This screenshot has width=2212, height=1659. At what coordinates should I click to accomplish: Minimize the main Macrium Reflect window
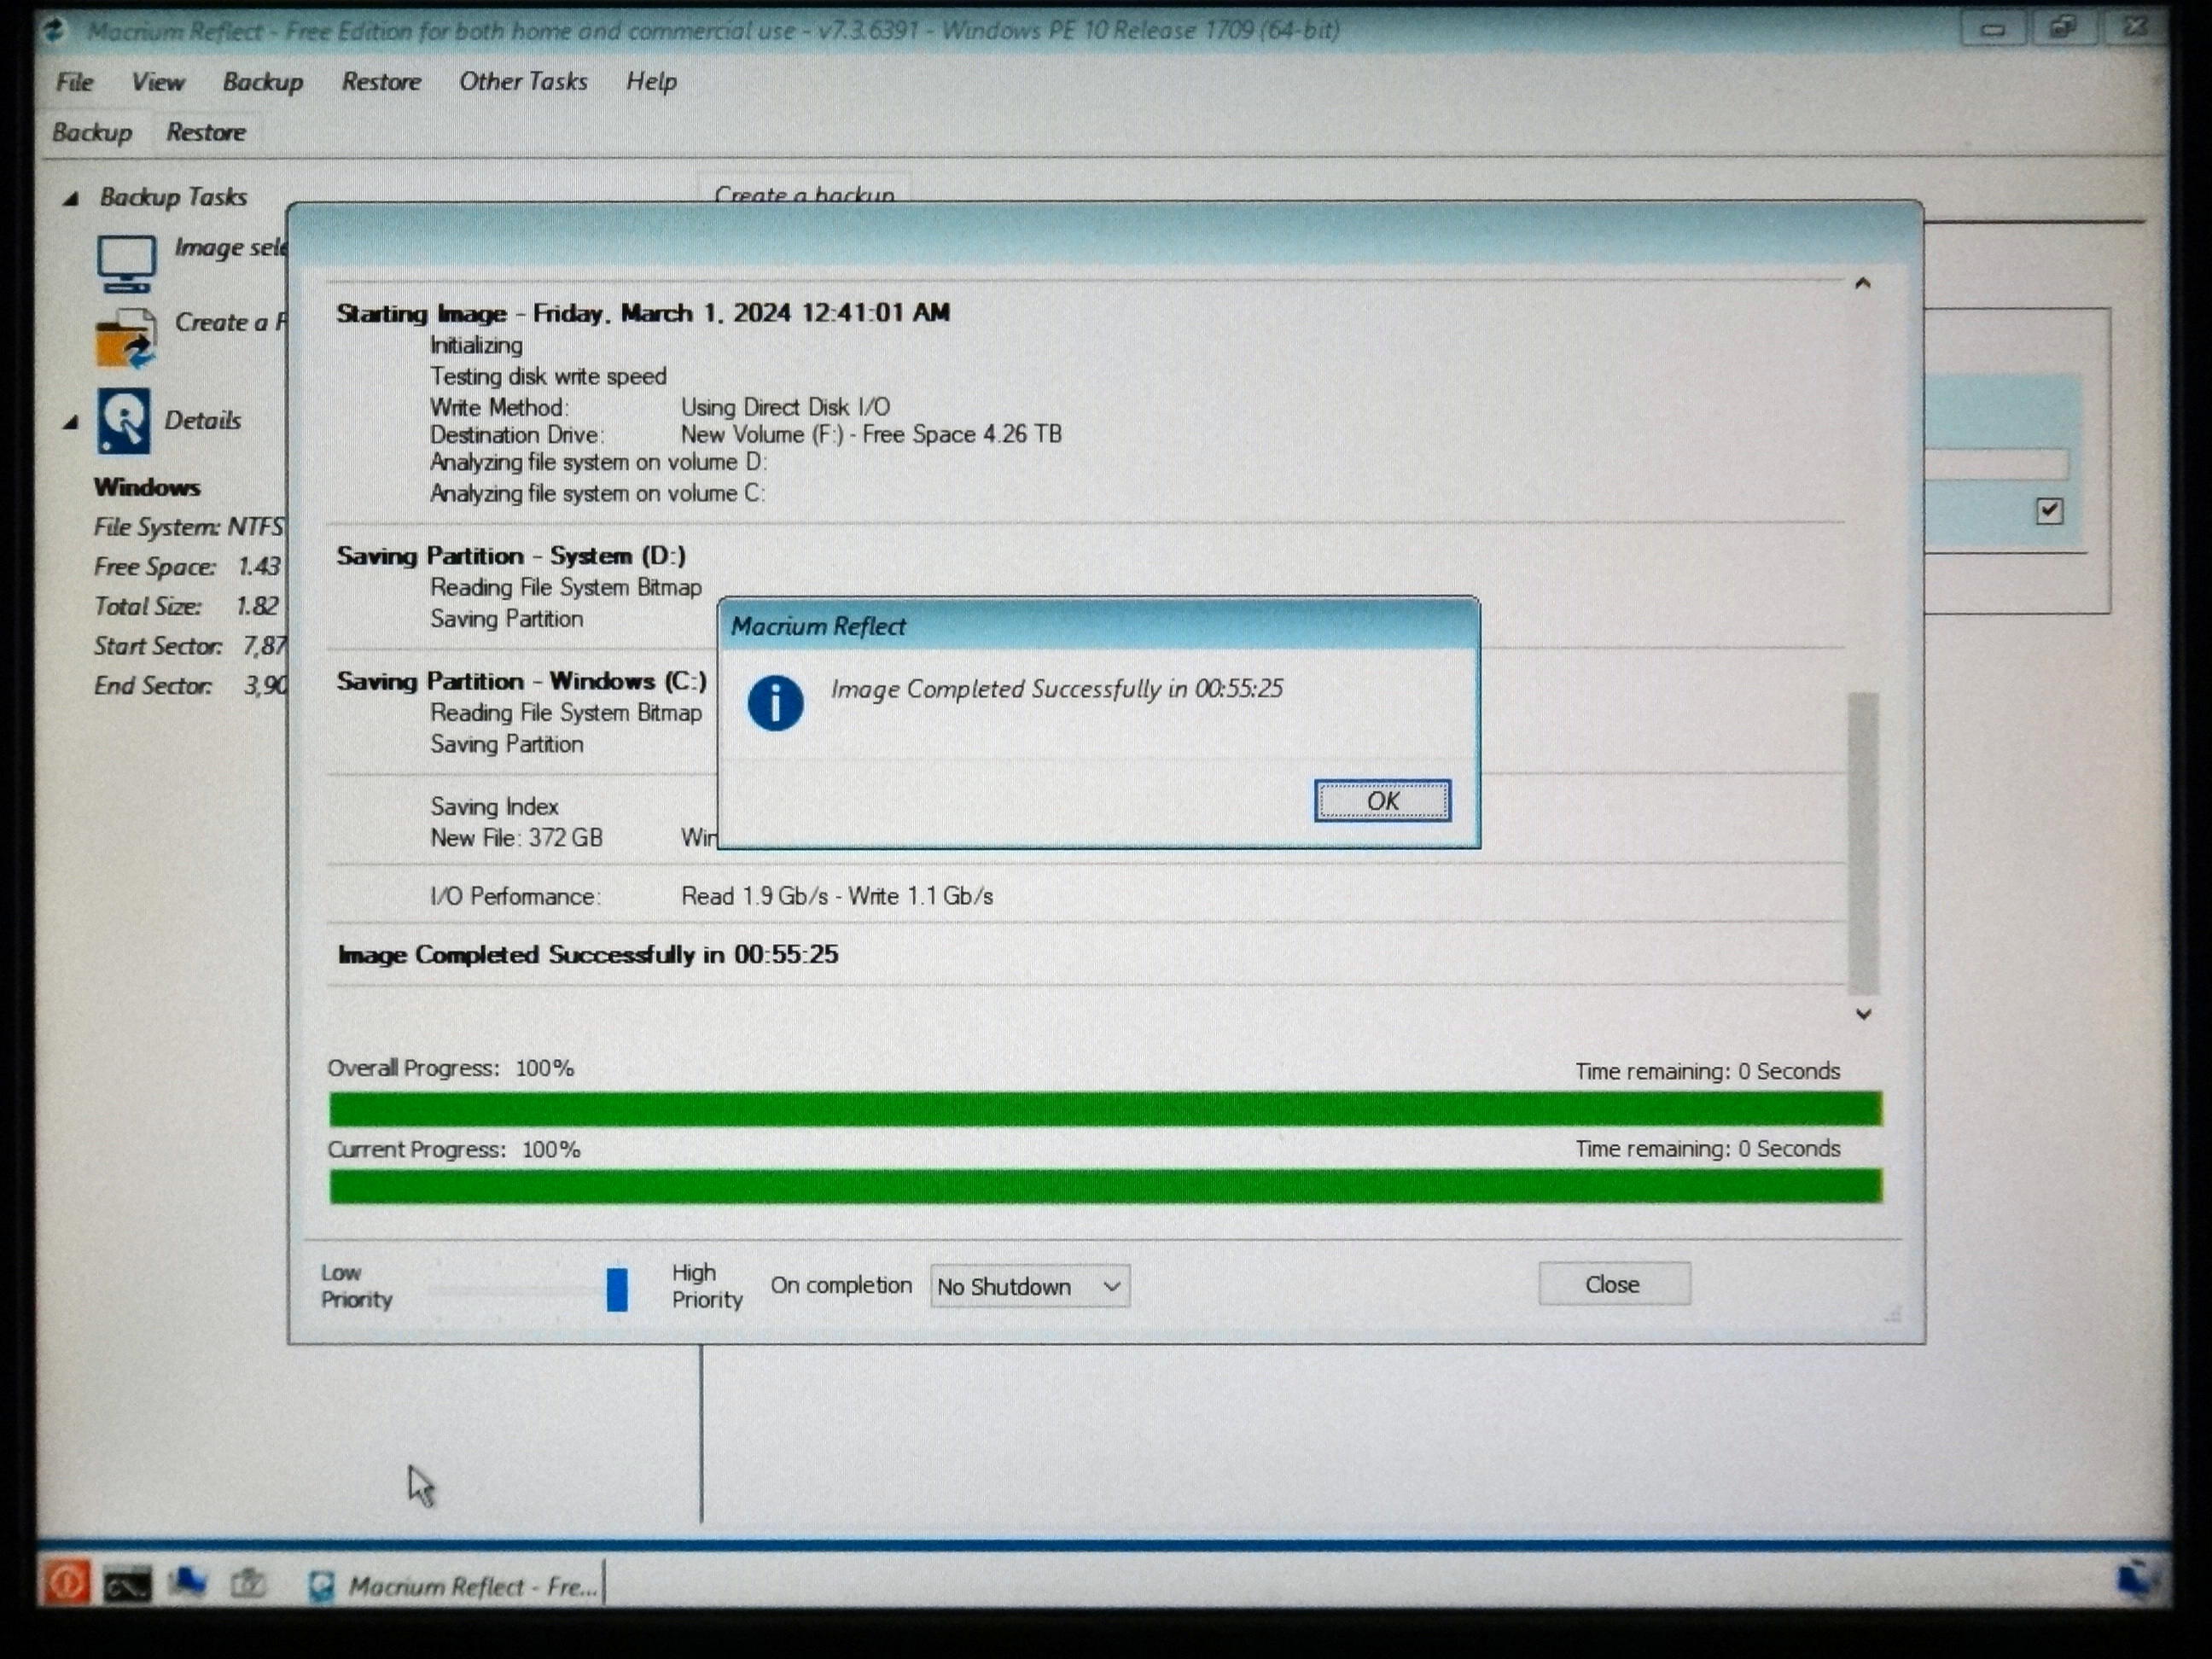pos(1992,29)
